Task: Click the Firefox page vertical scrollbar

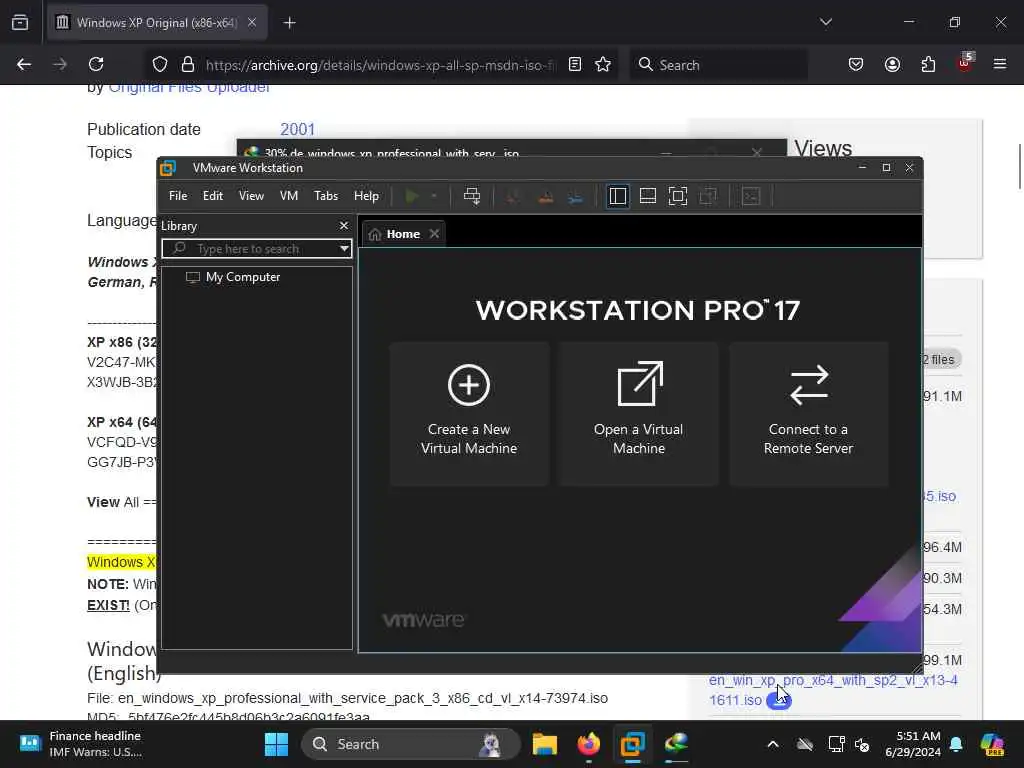Action: pyautogui.click(x=1019, y=167)
